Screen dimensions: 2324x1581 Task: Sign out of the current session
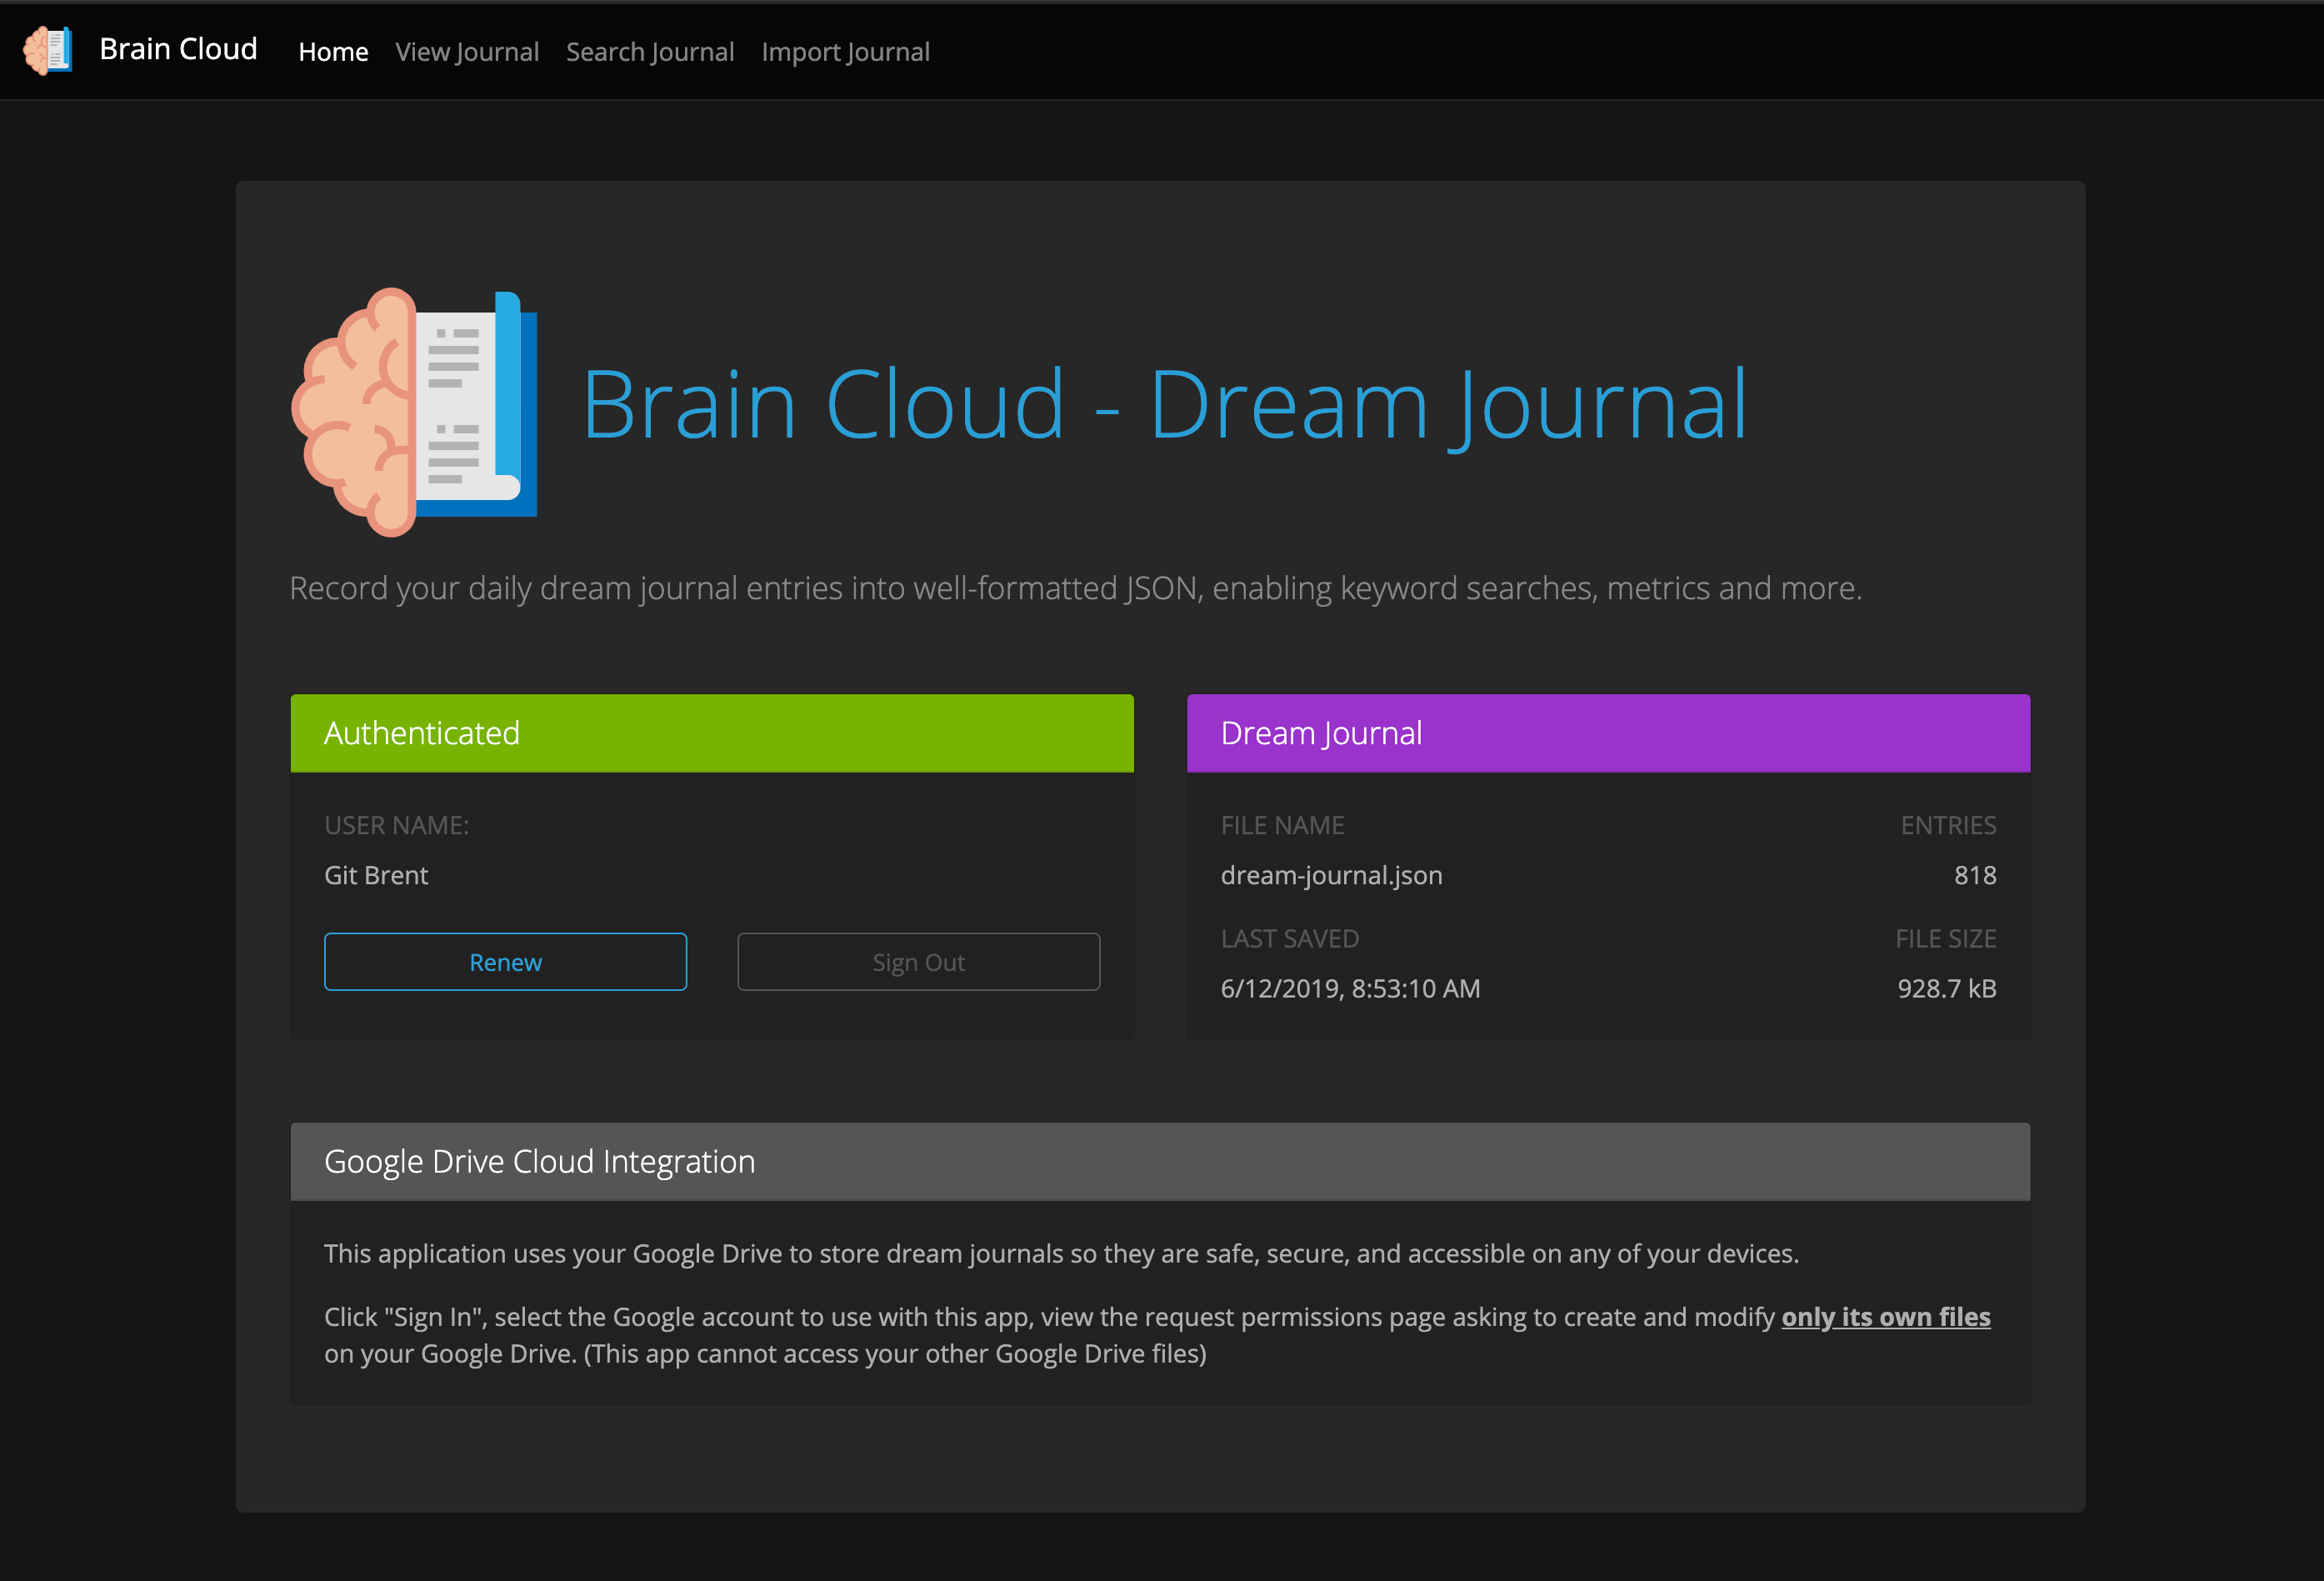(x=918, y=961)
